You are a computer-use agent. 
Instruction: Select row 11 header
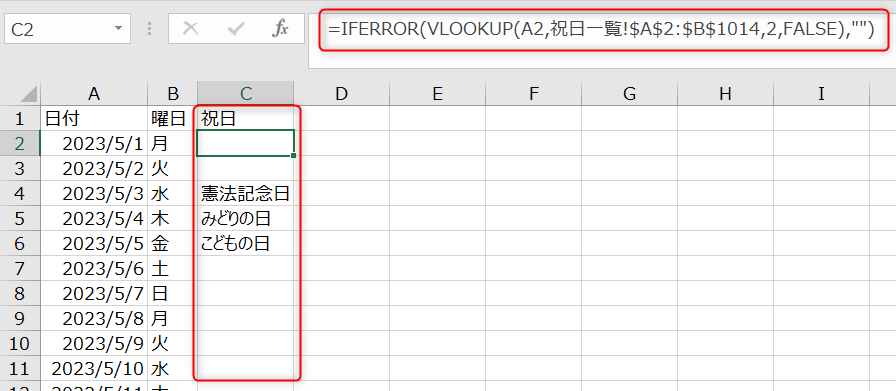(20, 369)
